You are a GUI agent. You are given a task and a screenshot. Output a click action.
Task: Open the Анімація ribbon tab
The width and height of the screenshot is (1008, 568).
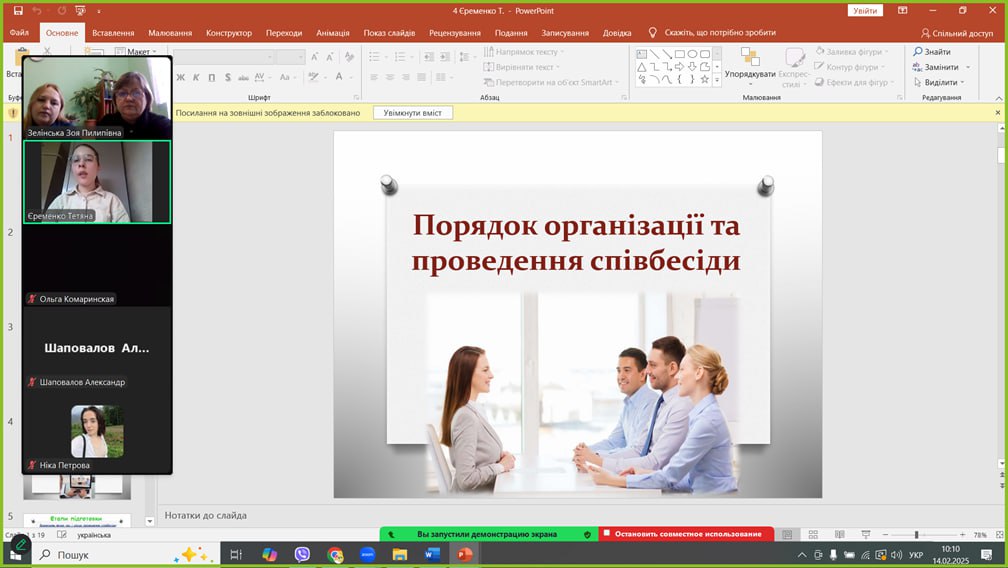point(333,33)
